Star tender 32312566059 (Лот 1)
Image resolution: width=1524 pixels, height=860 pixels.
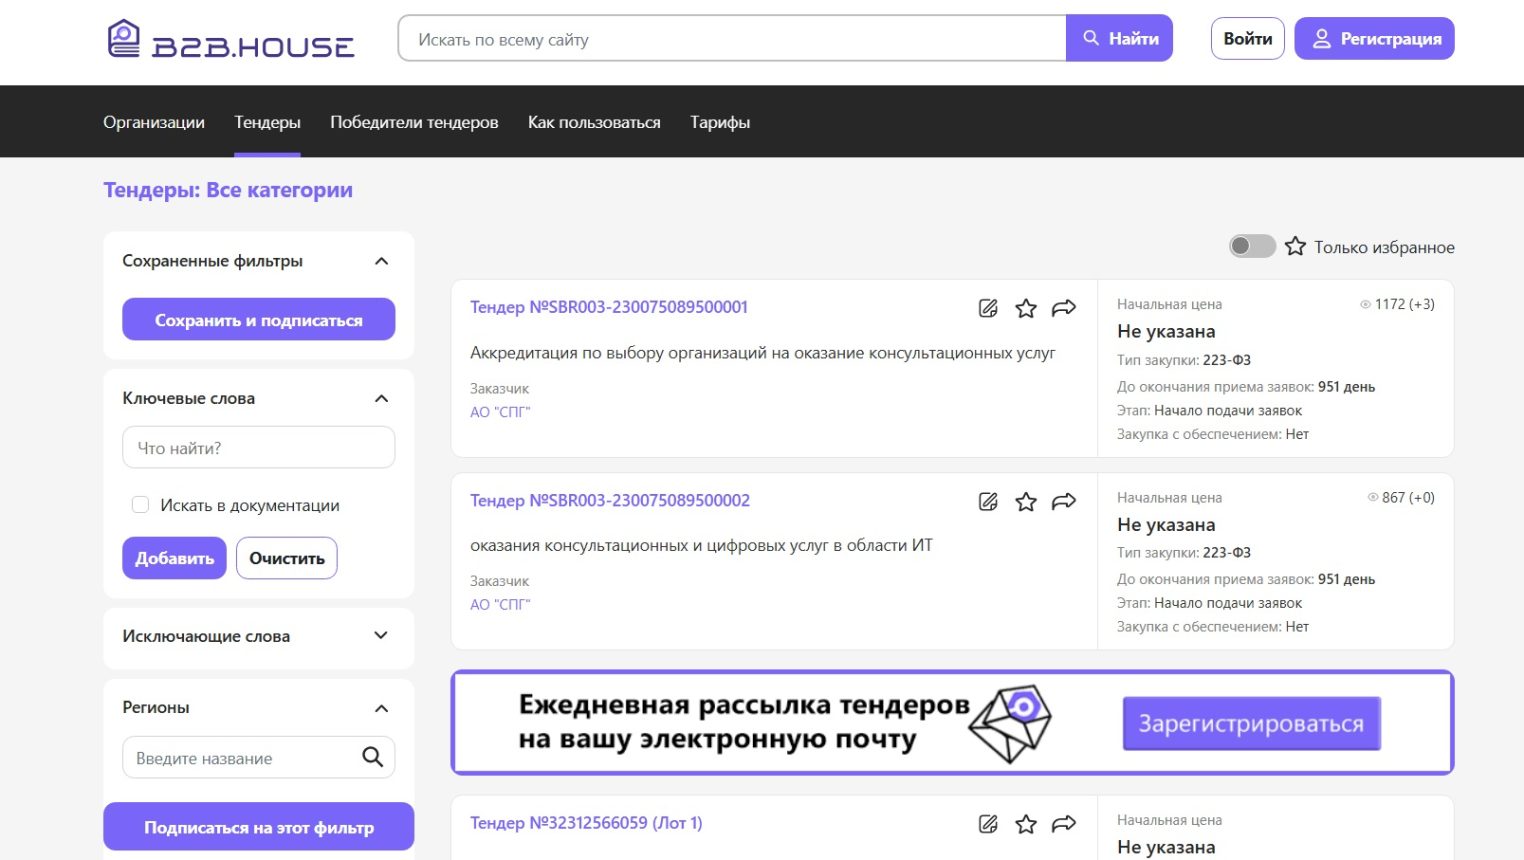point(1026,824)
